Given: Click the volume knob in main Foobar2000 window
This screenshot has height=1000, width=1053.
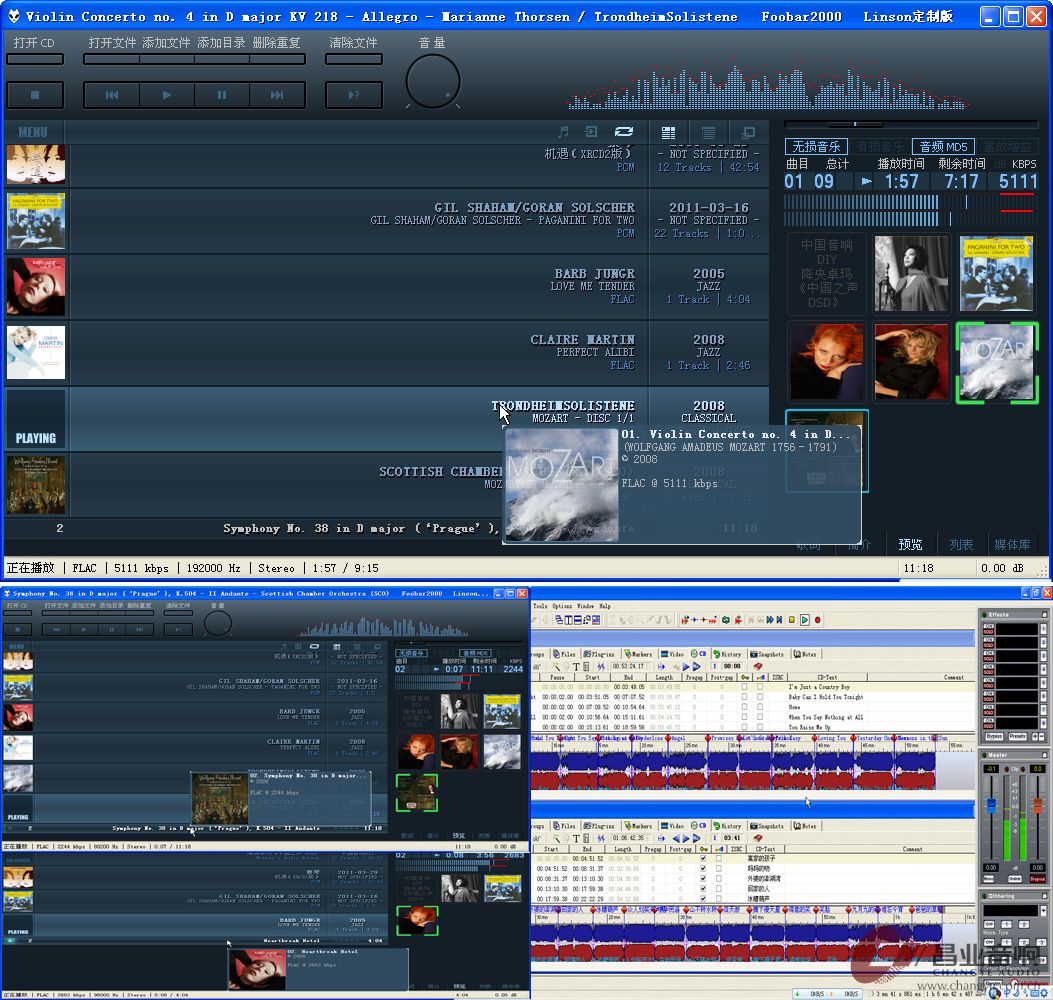Looking at the screenshot, I should 433,81.
